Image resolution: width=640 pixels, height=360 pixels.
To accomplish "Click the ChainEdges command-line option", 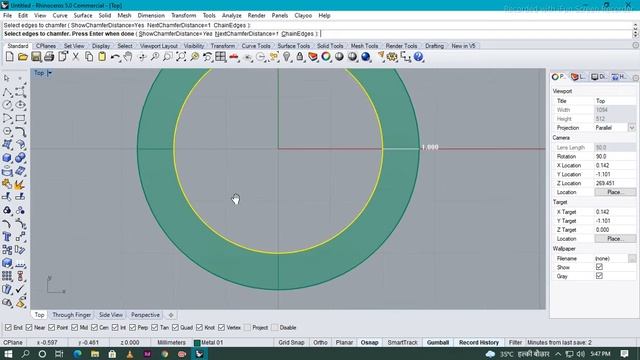I will coord(298,33).
